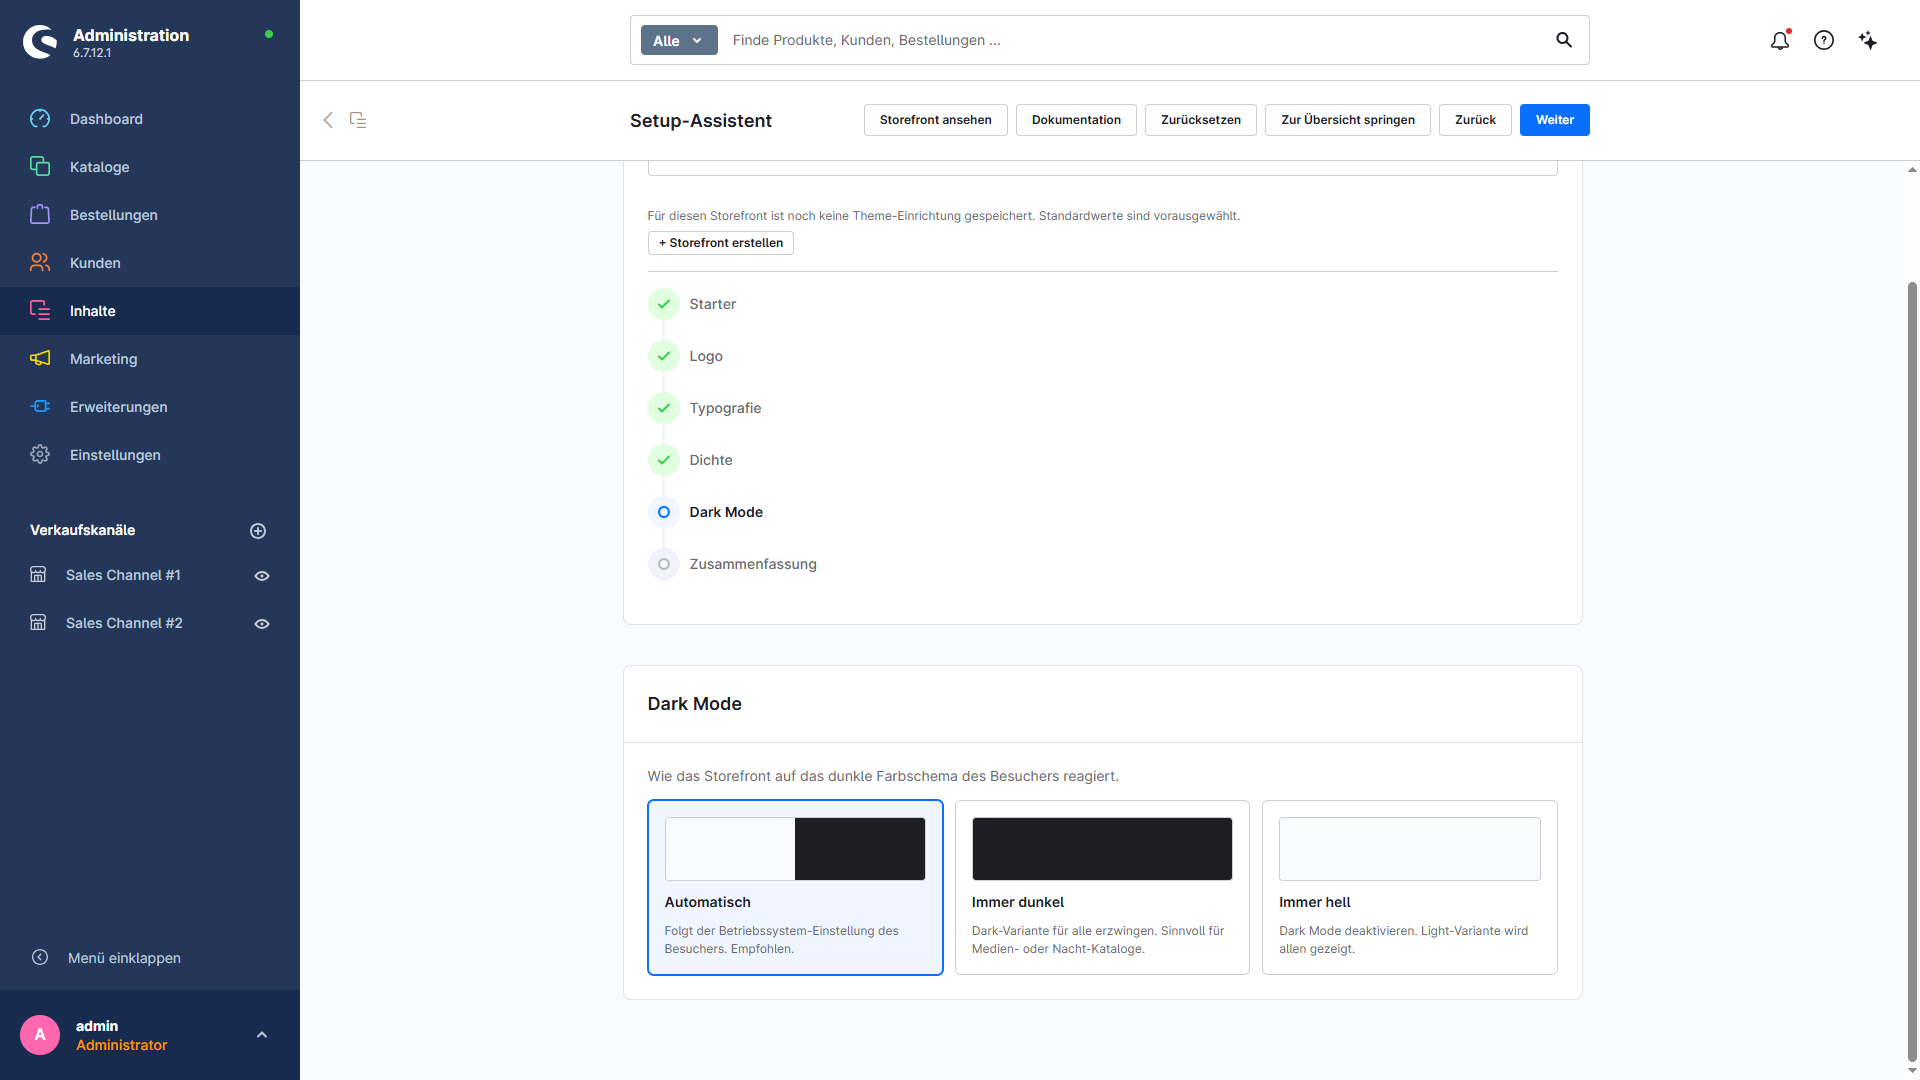Image resolution: width=1920 pixels, height=1080 pixels.
Task: Click the Sales Channel #1 storefront icon
Action: point(38,575)
